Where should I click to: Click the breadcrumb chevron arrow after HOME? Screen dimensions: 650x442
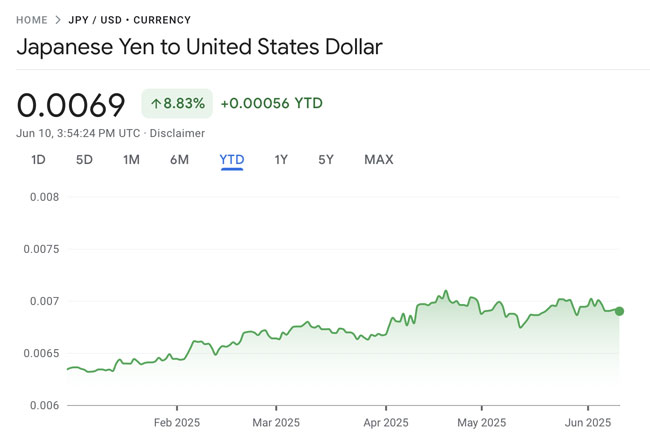pos(58,20)
